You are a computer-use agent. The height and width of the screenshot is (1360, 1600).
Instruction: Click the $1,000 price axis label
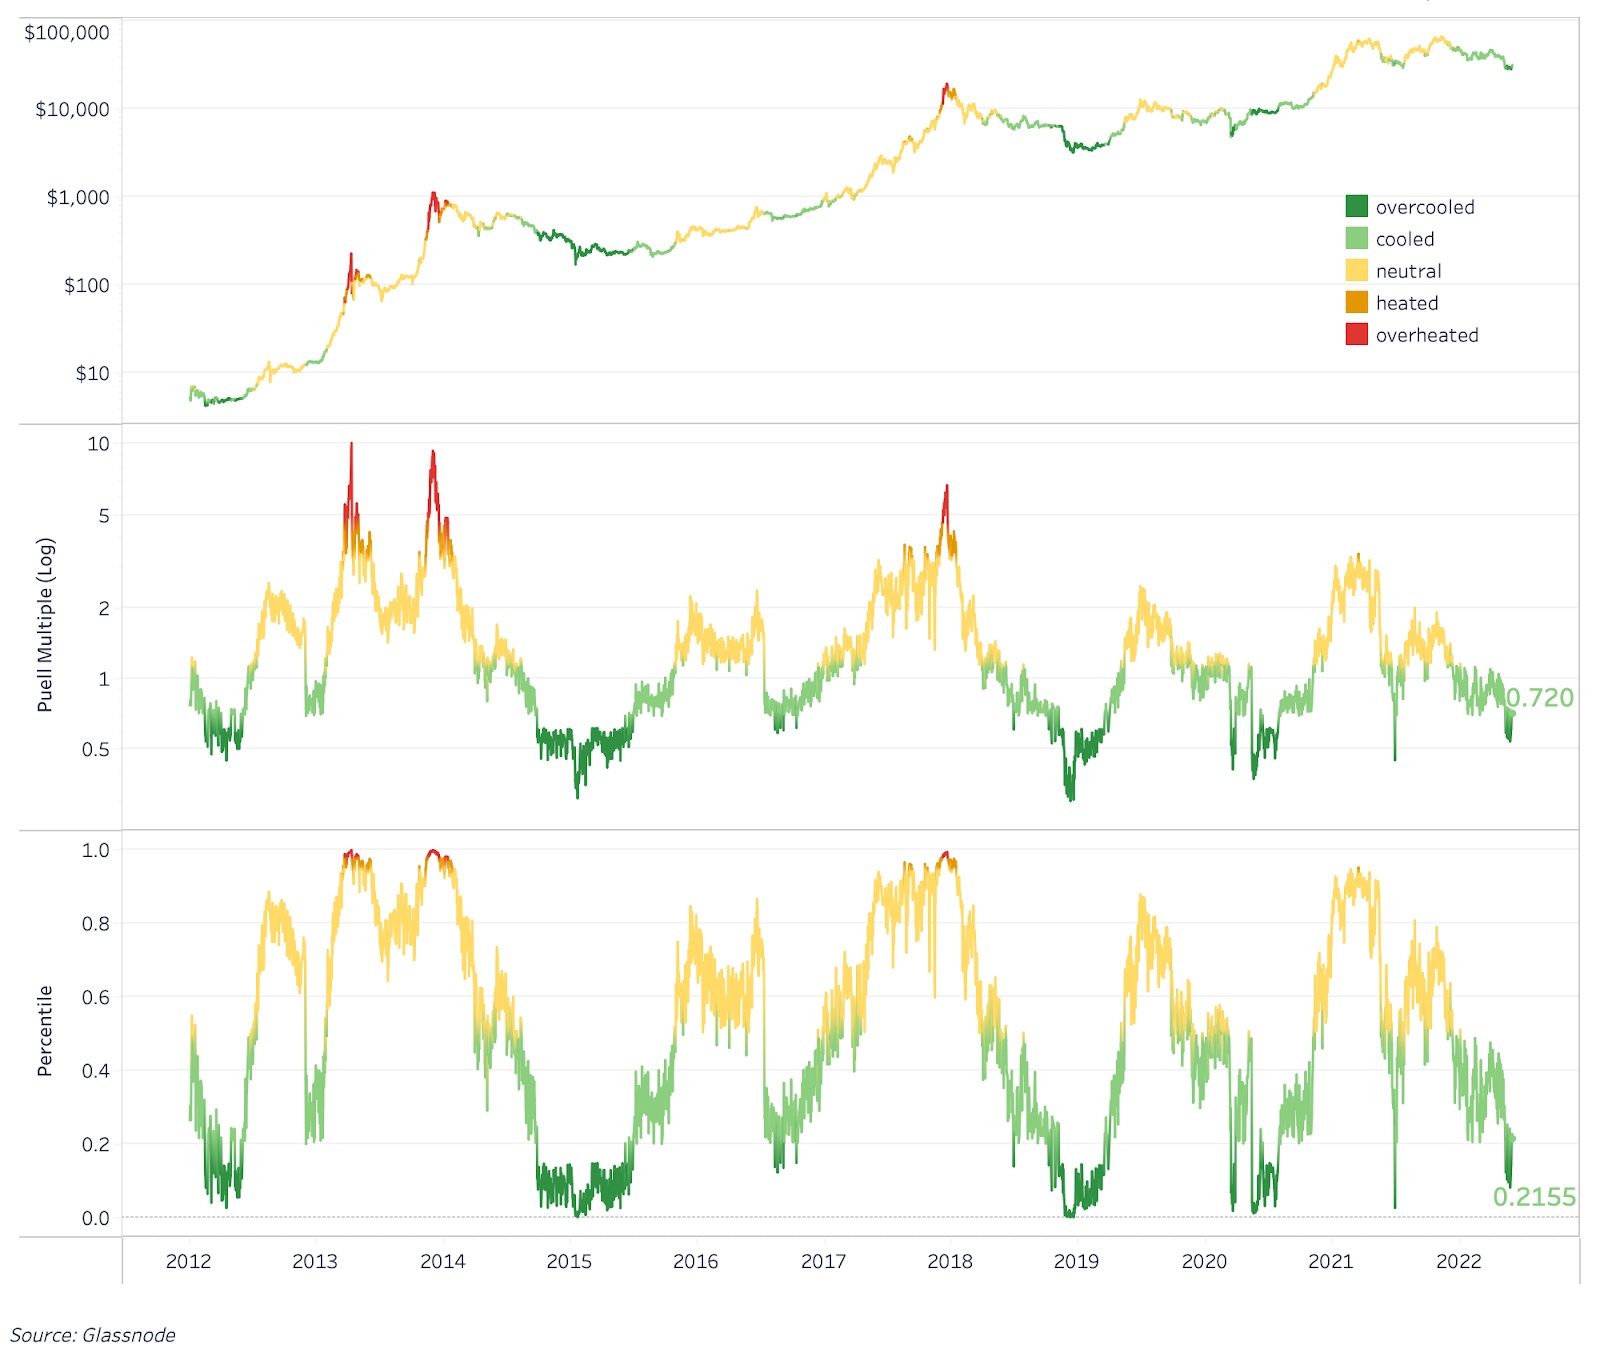click(78, 197)
